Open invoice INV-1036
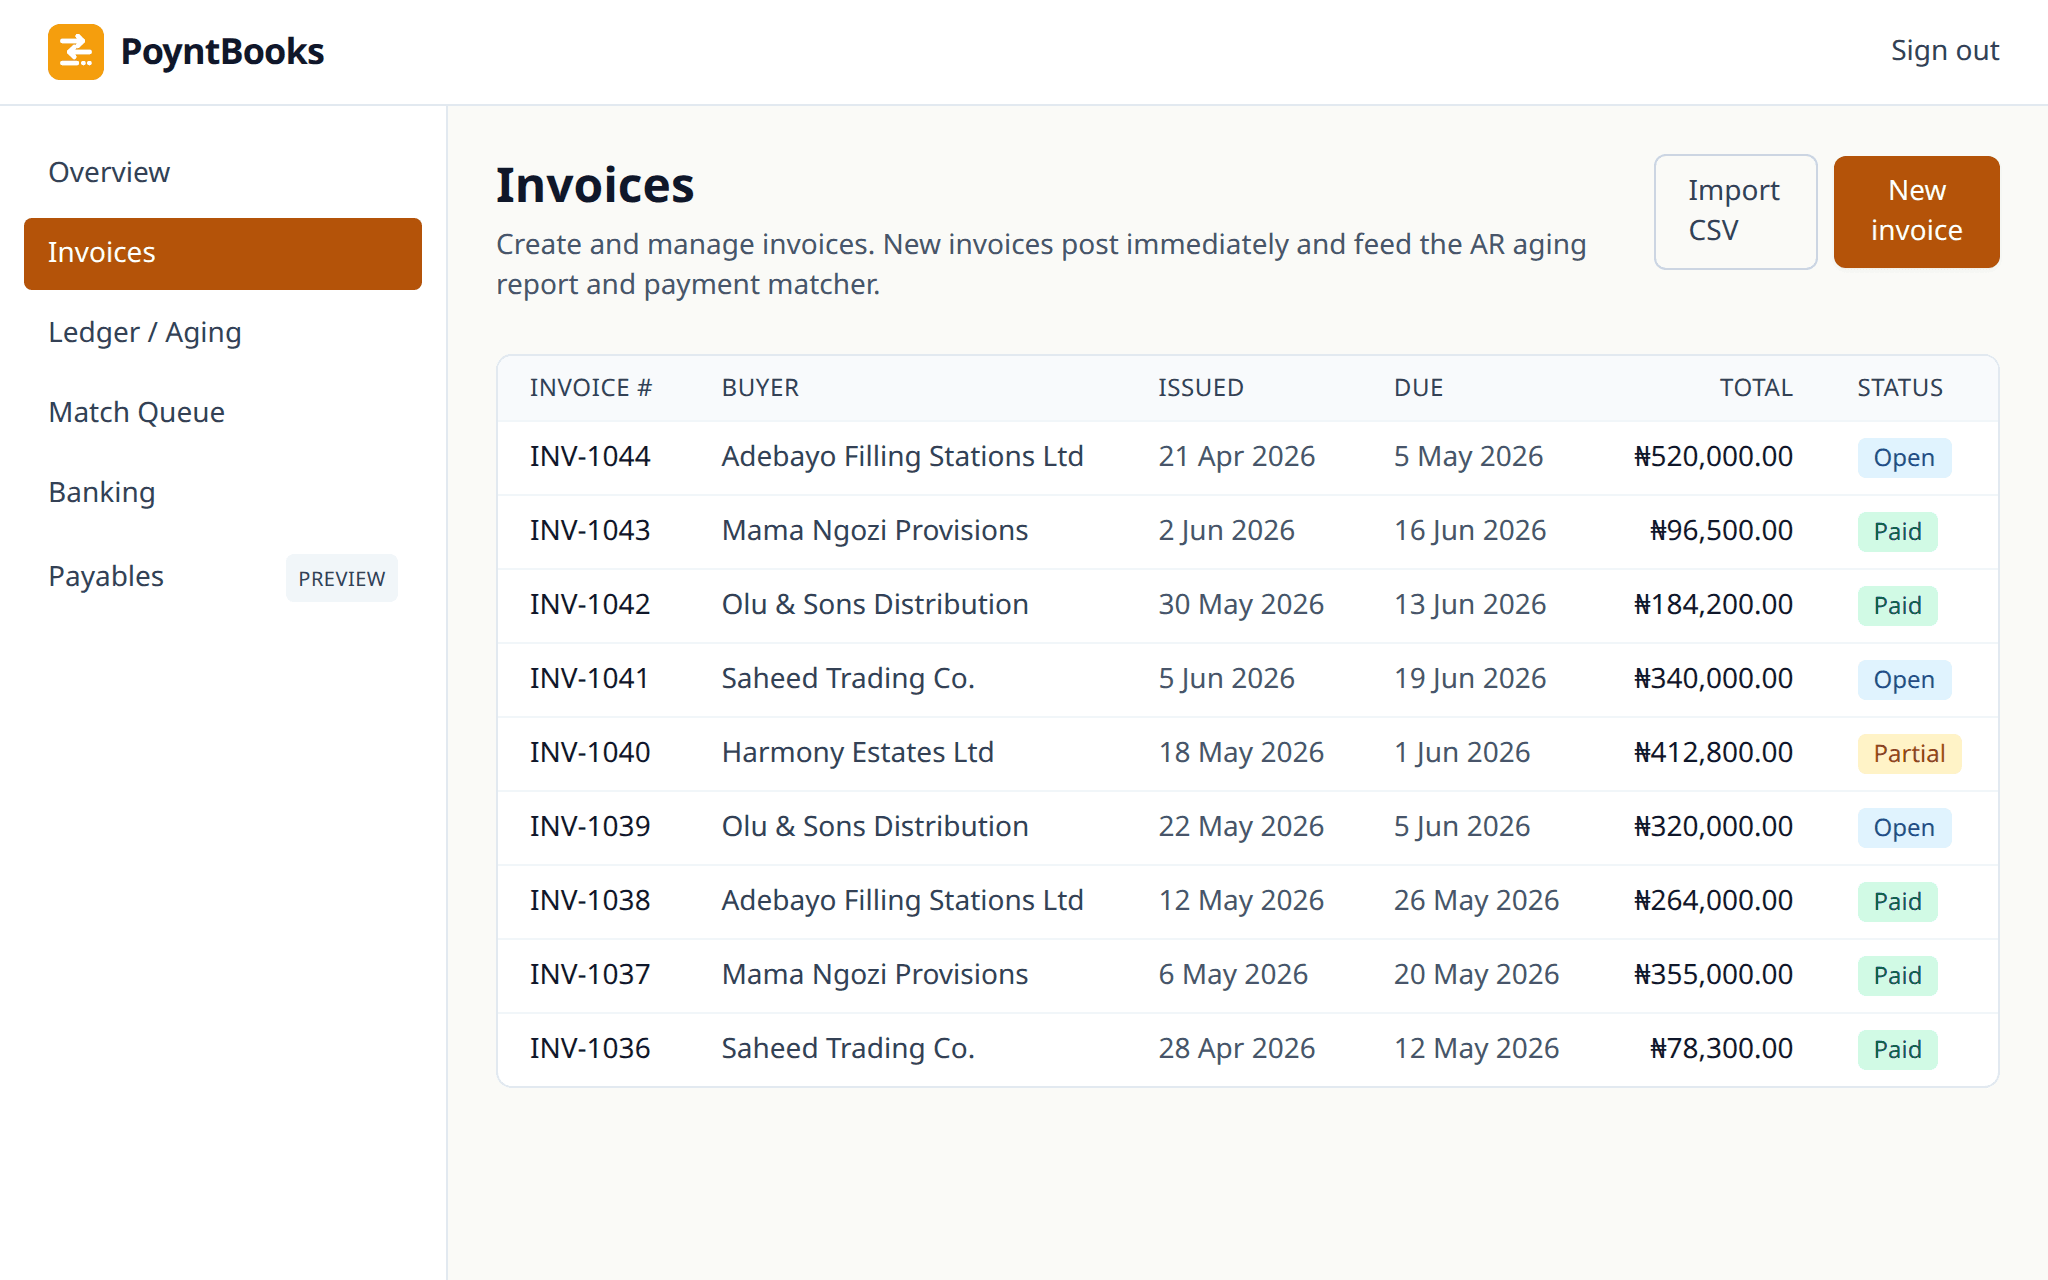The image size is (2048, 1280). pyautogui.click(x=590, y=1049)
